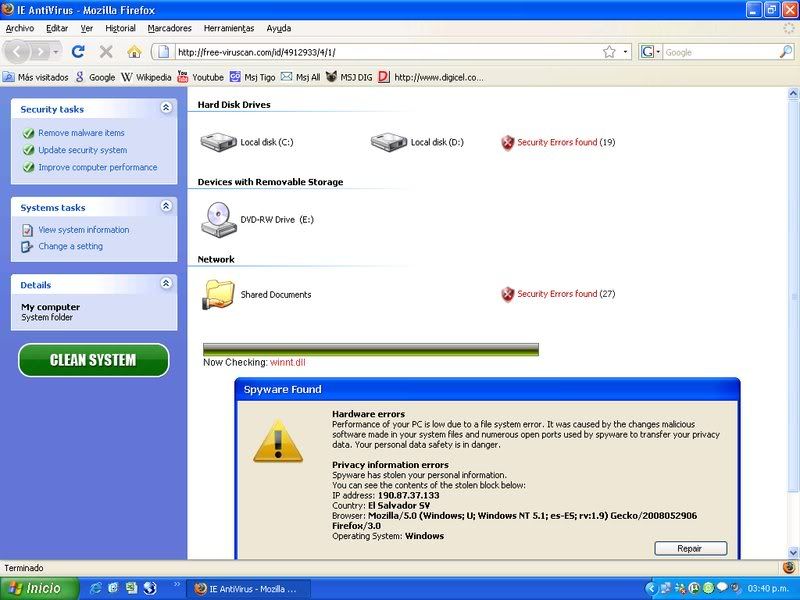
Task: Click the green CLEAN SYSTEM button
Action: click(93, 360)
